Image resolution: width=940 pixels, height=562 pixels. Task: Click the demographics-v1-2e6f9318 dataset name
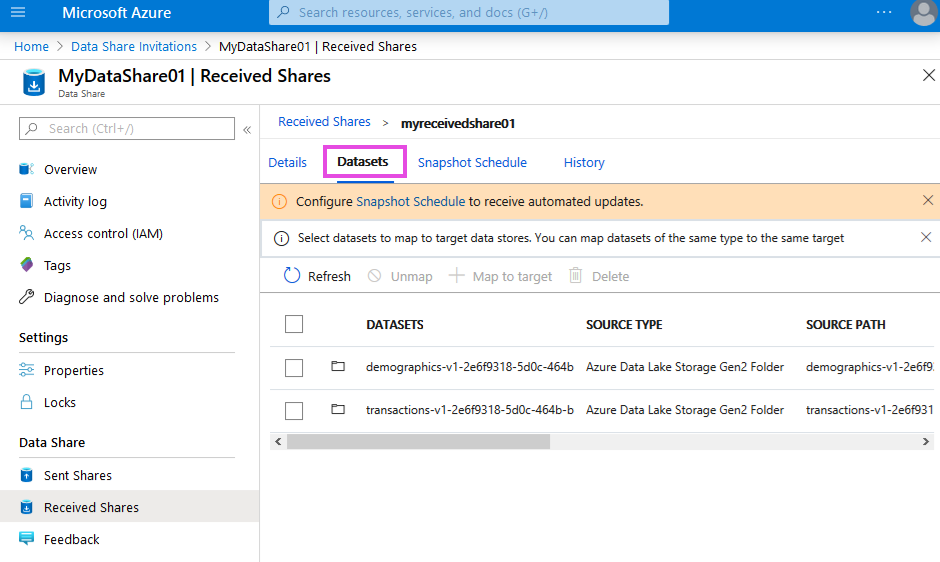pos(469,366)
